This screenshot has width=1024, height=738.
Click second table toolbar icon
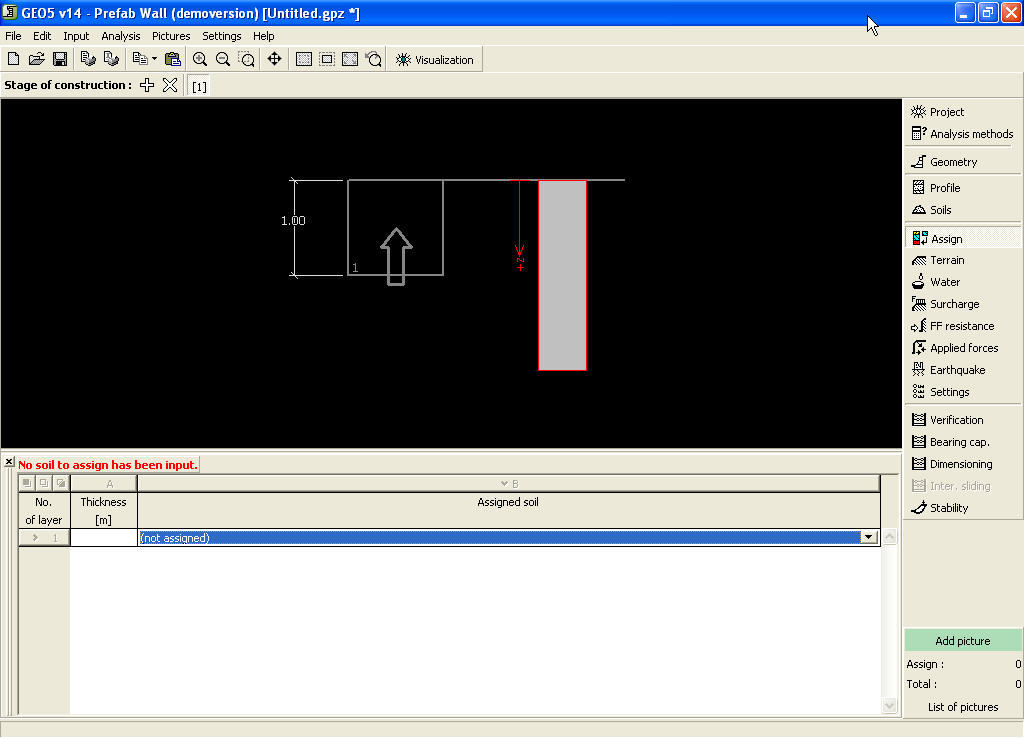44,483
